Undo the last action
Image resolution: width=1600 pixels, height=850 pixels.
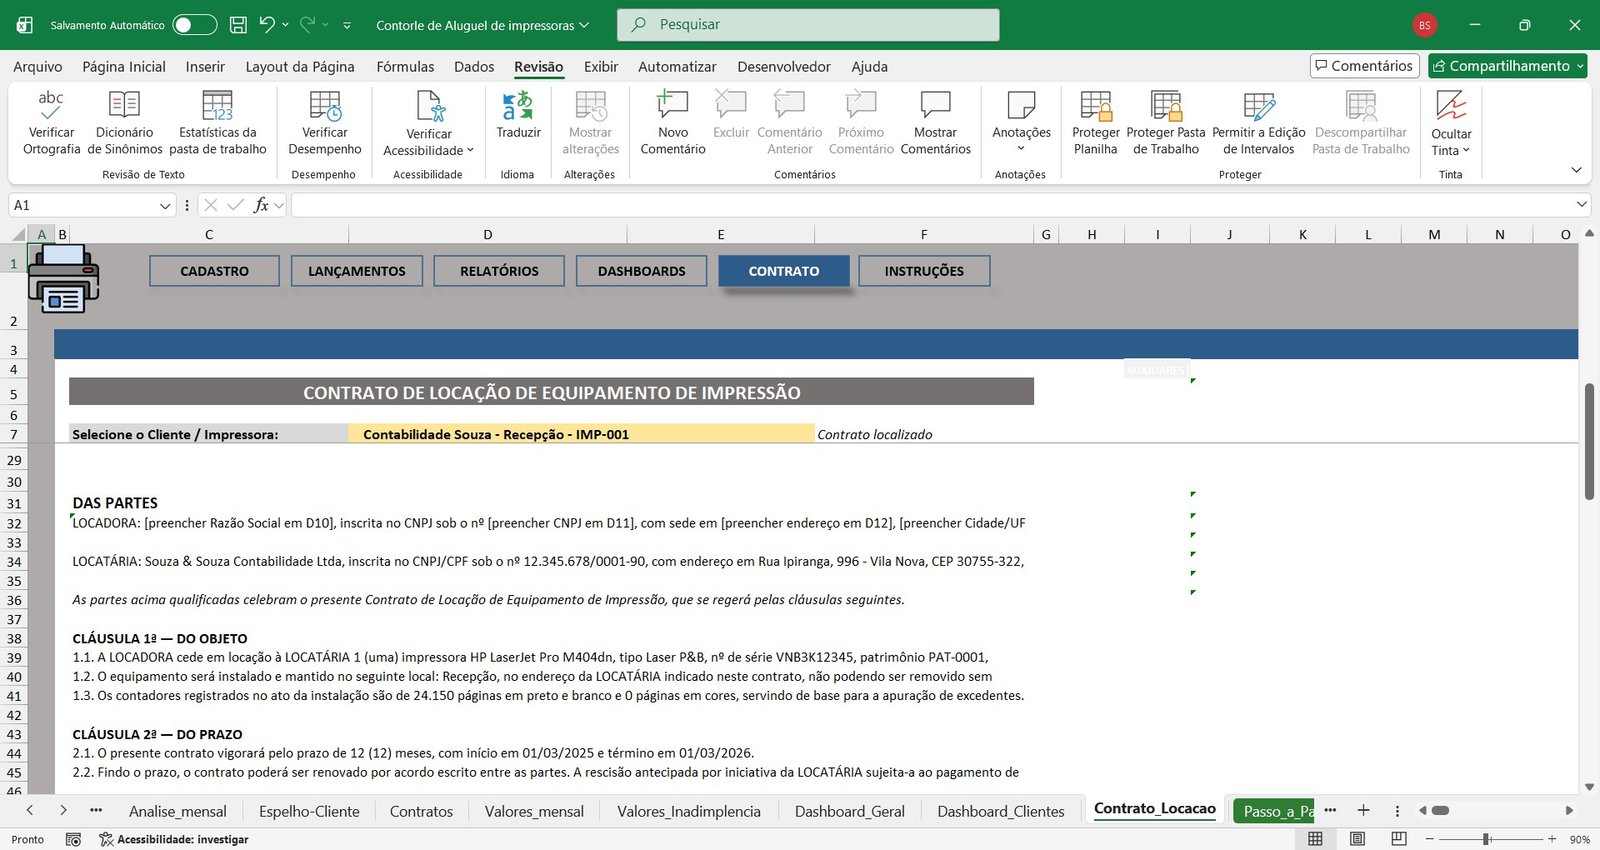coord(267,25)
